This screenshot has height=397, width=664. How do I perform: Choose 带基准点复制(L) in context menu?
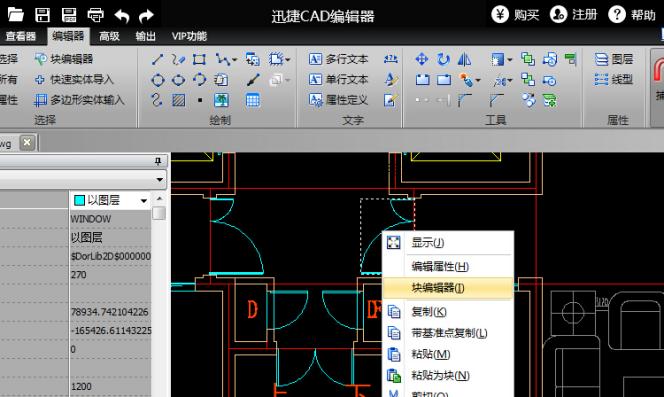[x=448, y=333]
